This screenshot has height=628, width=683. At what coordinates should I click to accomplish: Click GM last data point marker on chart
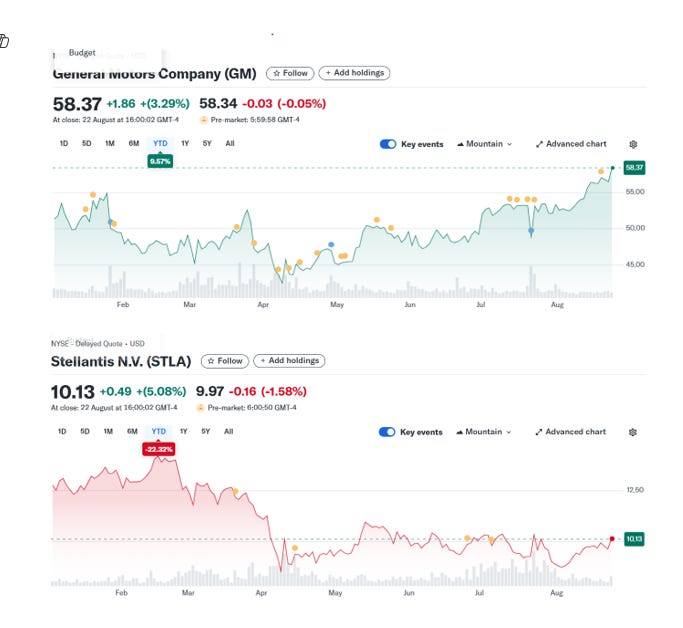point(612,168)
